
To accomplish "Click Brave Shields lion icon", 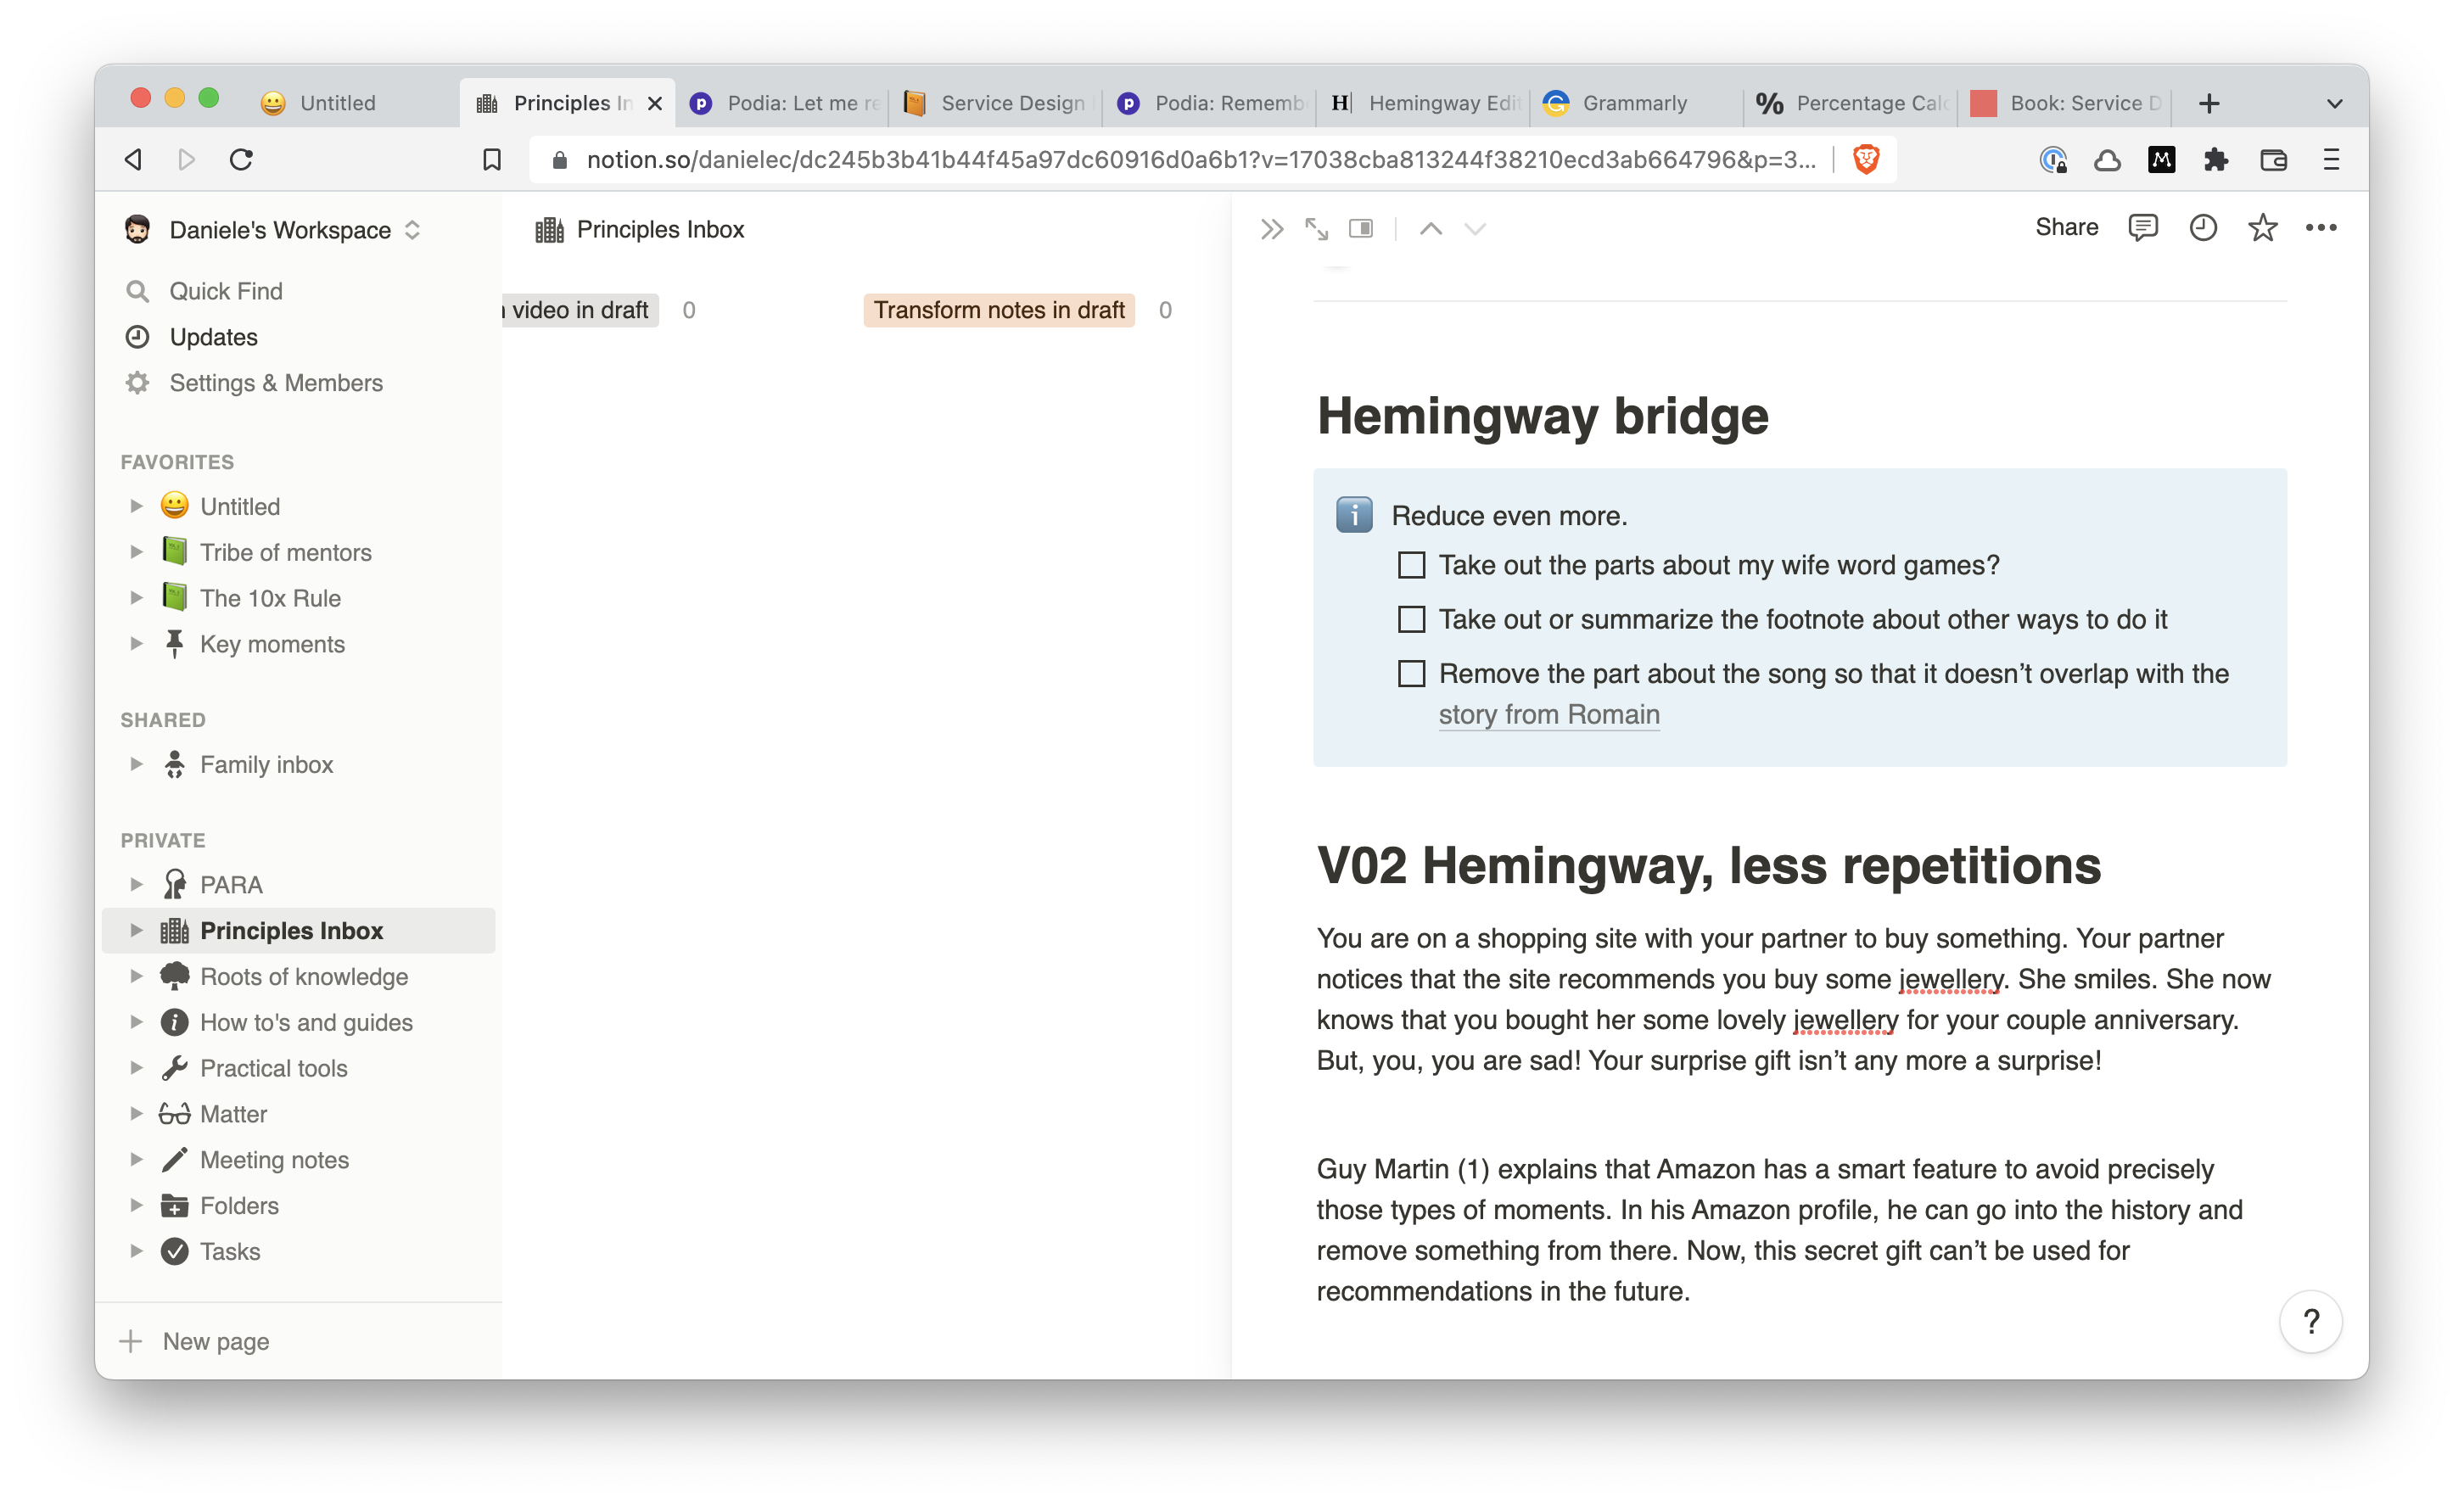I will pyautogui.click(x=1866, y=160).
